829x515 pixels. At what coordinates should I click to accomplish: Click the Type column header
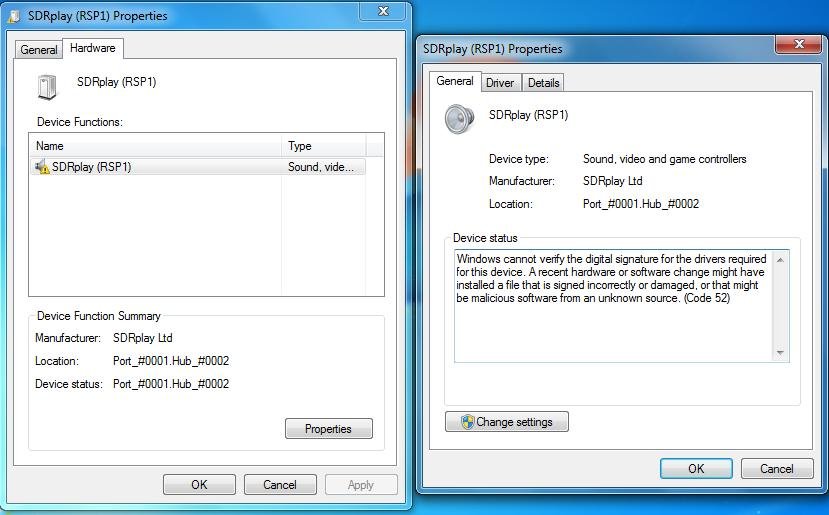pyautogui.click(x=324, y=146)
